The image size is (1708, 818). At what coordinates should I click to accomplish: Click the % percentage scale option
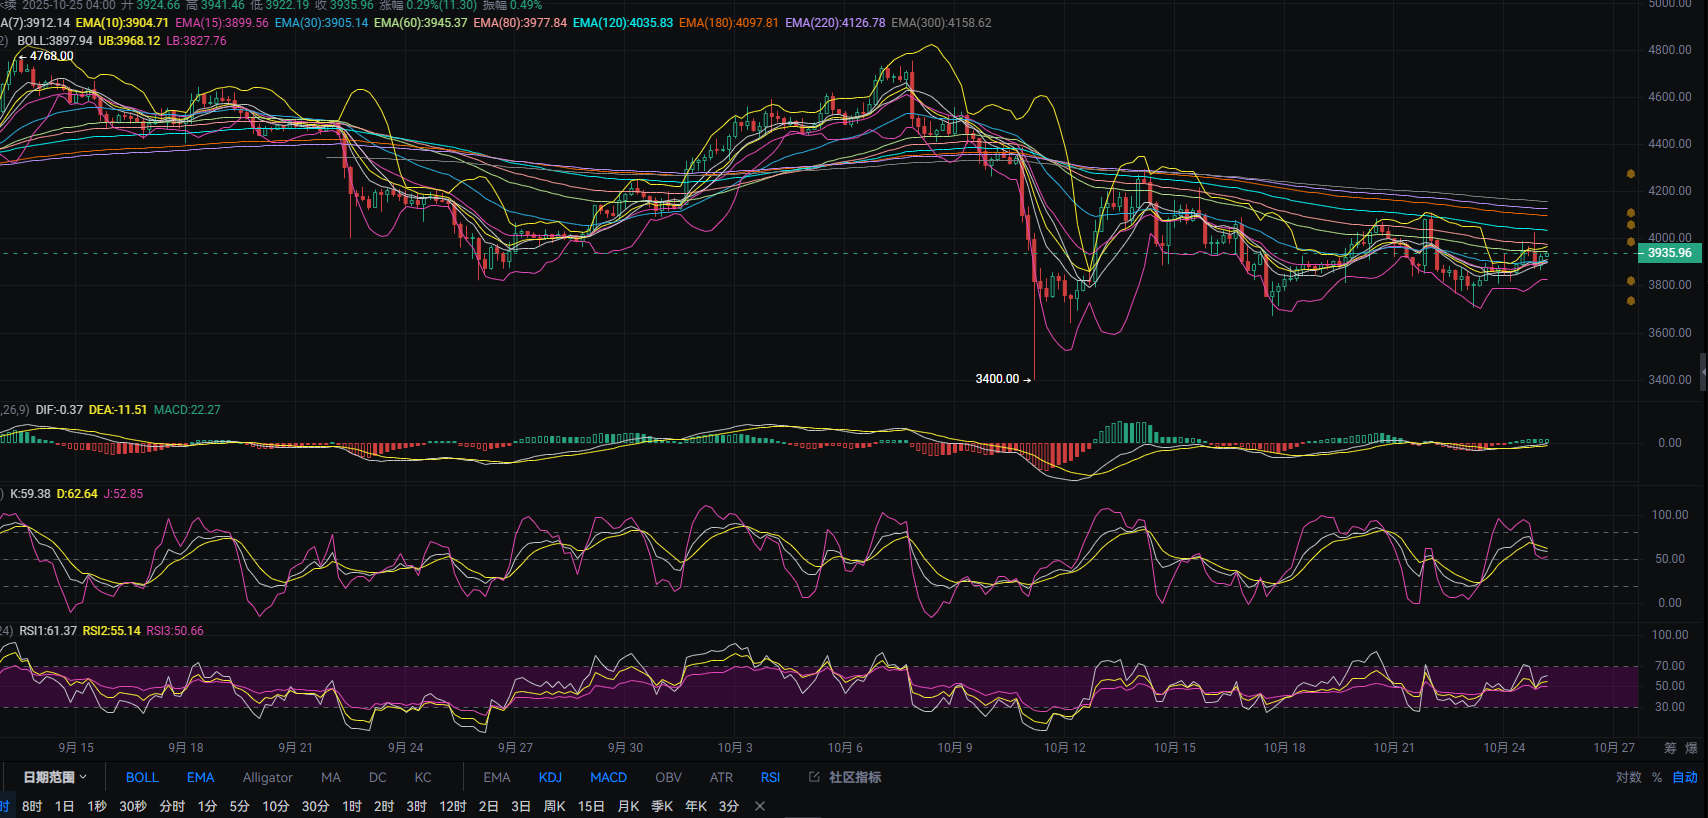[1657, 777]
